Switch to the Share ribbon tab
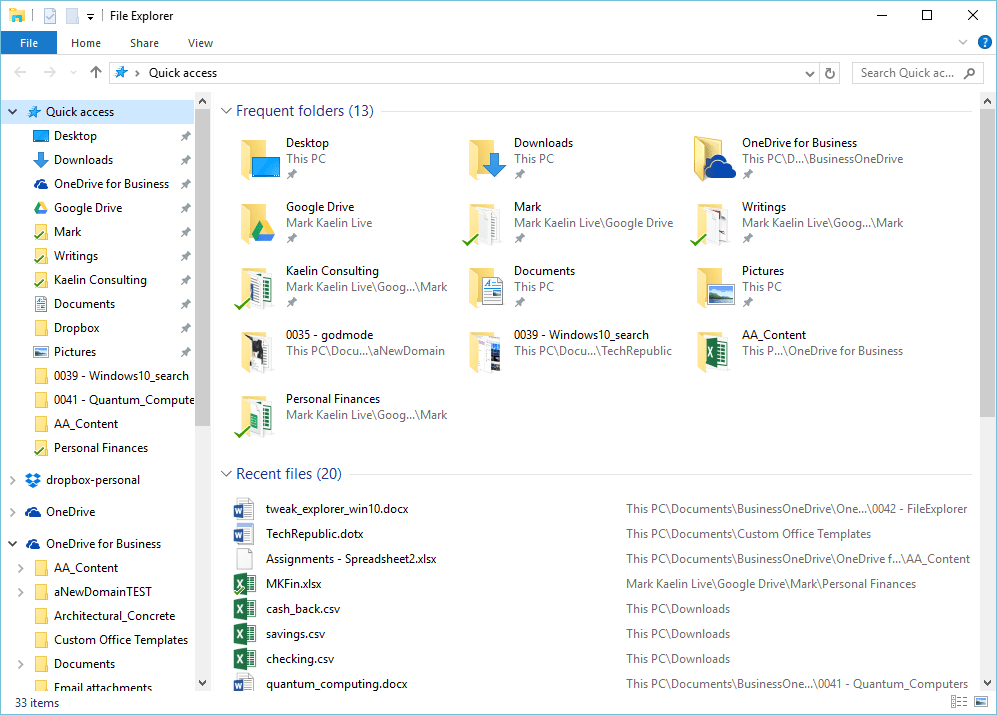The width and height of the screenshot is (997, 715). coord(144,43)
